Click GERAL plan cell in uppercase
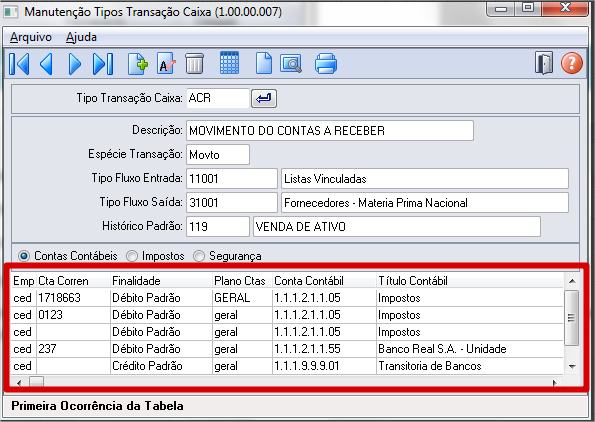The height and width of the screenshot is (422, 595). (242, 298)
